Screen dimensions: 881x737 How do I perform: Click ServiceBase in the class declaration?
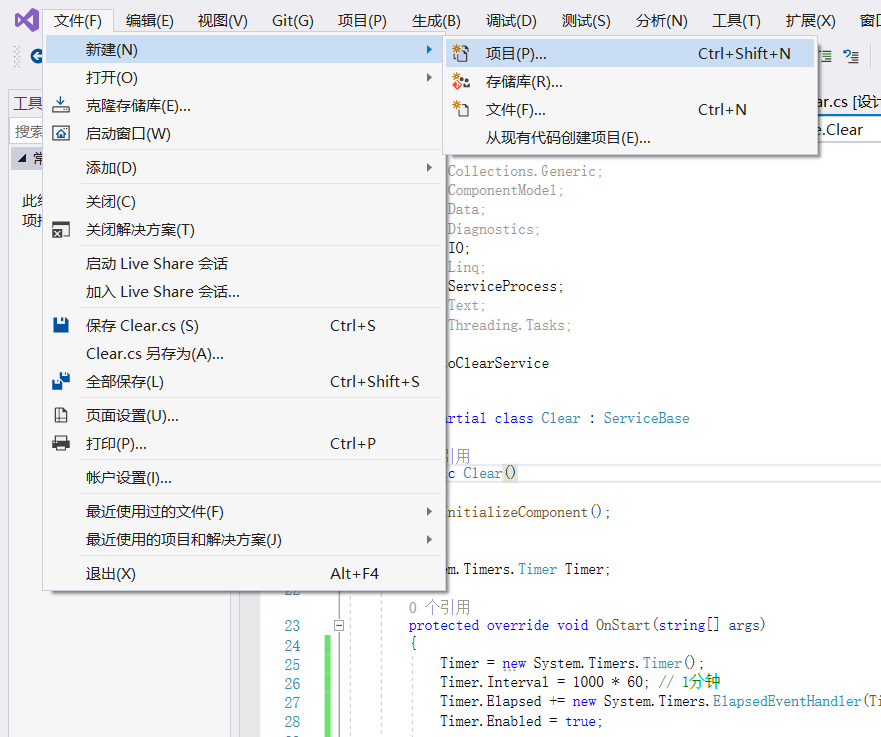click(646, 418)
